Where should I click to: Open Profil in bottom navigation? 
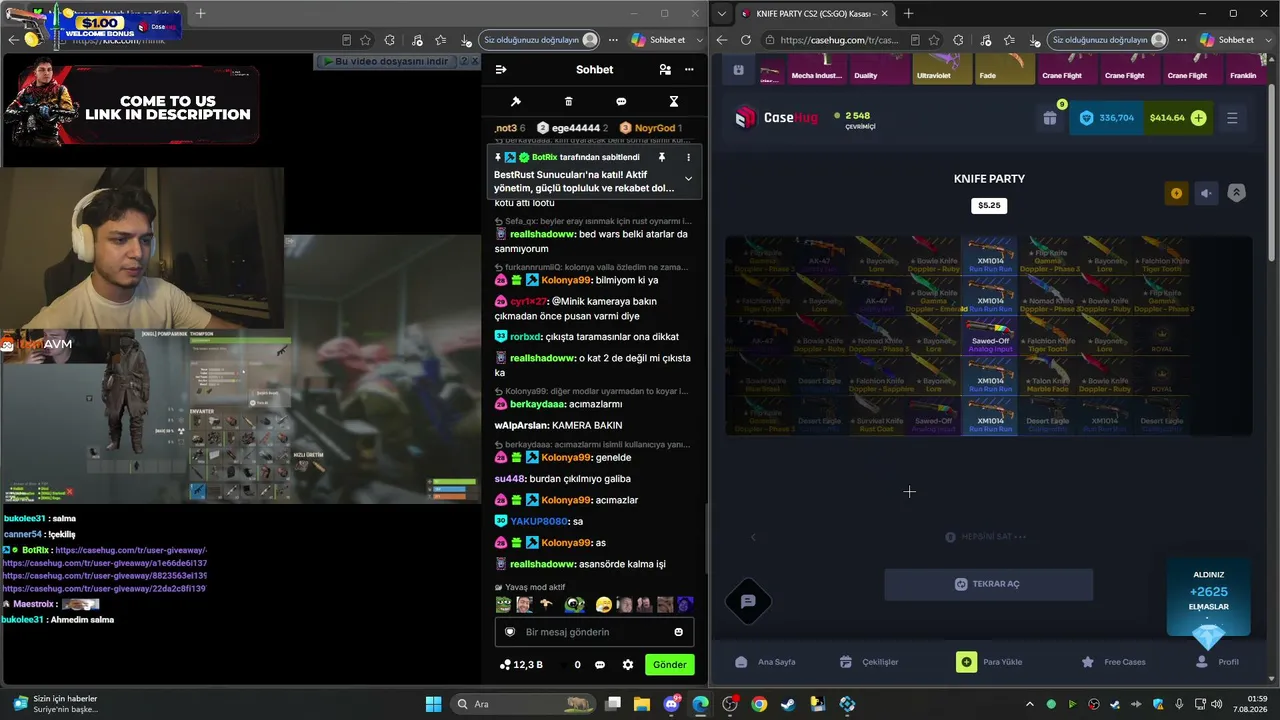[1218, 662]
